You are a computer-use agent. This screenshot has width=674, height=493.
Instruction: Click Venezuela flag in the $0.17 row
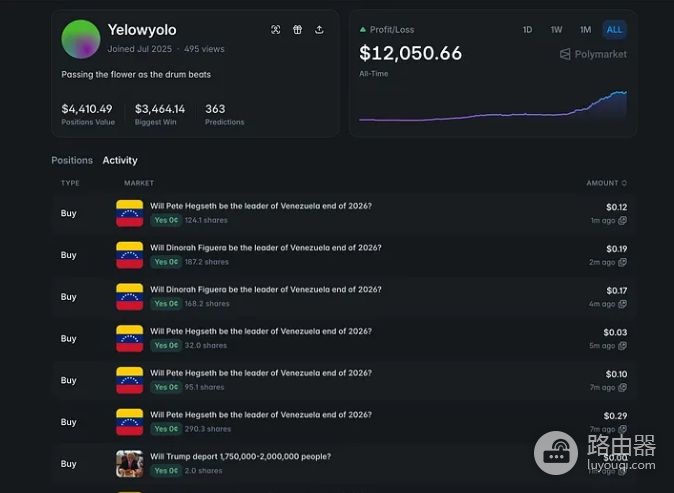129,297
